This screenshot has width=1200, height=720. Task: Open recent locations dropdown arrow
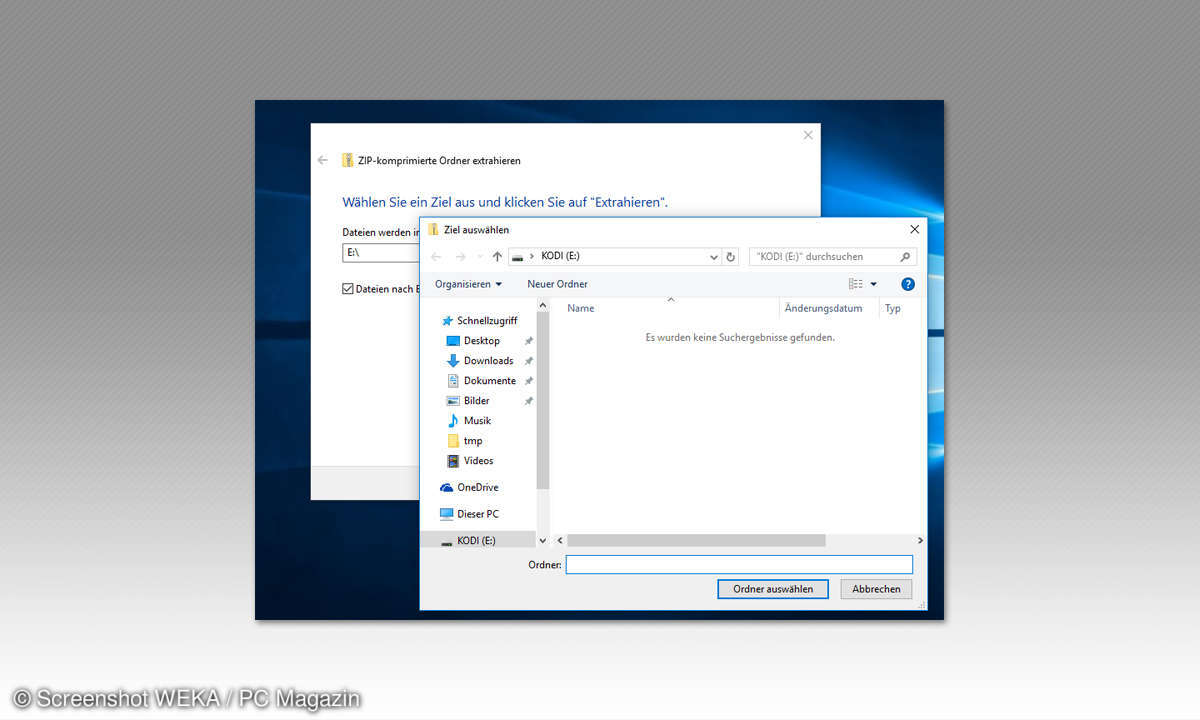[x=479, y=257]
